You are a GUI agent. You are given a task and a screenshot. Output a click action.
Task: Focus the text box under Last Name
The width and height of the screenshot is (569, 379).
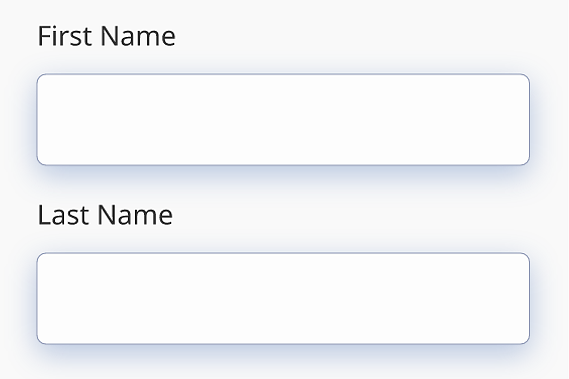283,298
